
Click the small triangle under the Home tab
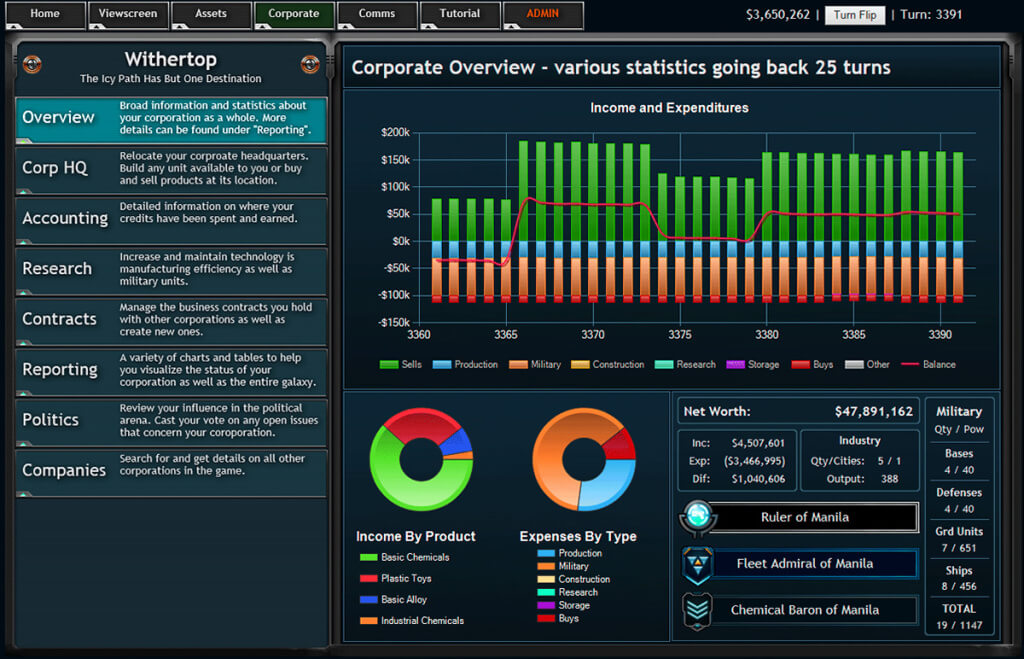pyautogui.click(x=13, y=26)
